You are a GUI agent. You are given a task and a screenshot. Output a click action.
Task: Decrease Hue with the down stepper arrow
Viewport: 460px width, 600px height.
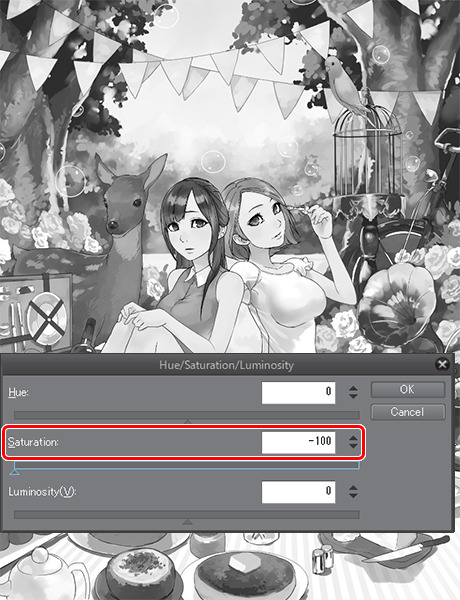tap(353, 396)
